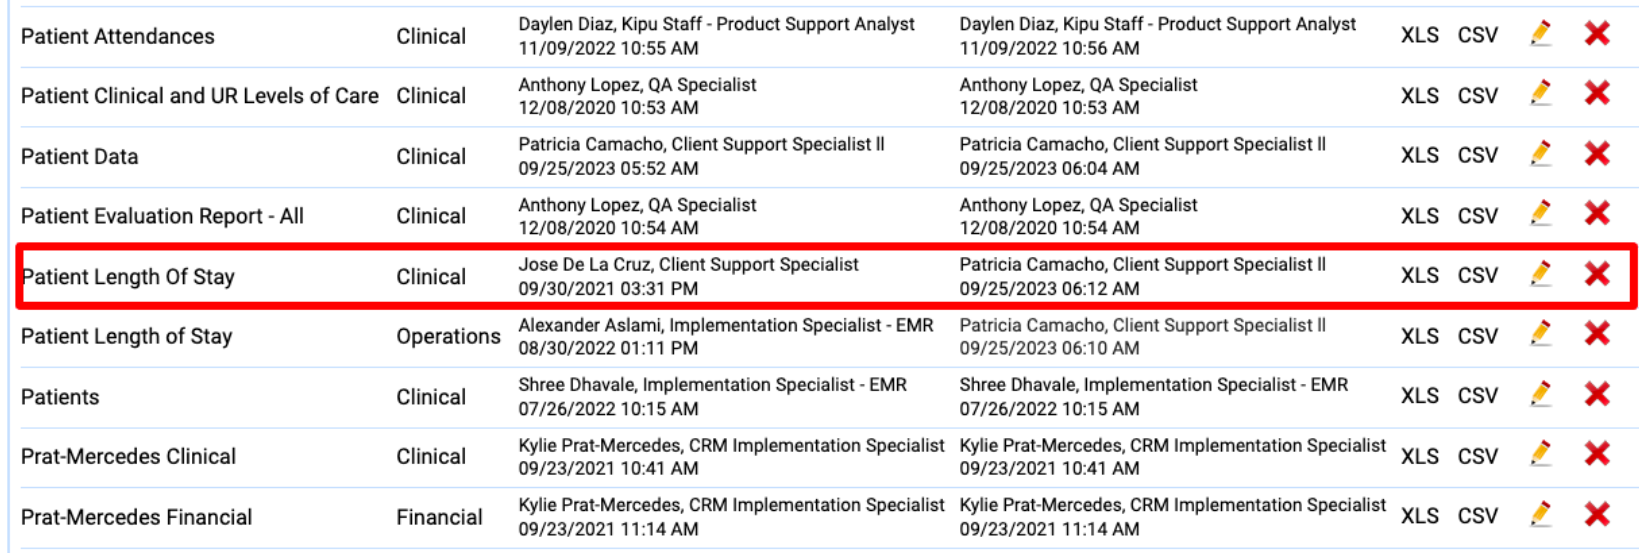
Task: Download Patients report as XLS
Action: [1419, 396]
